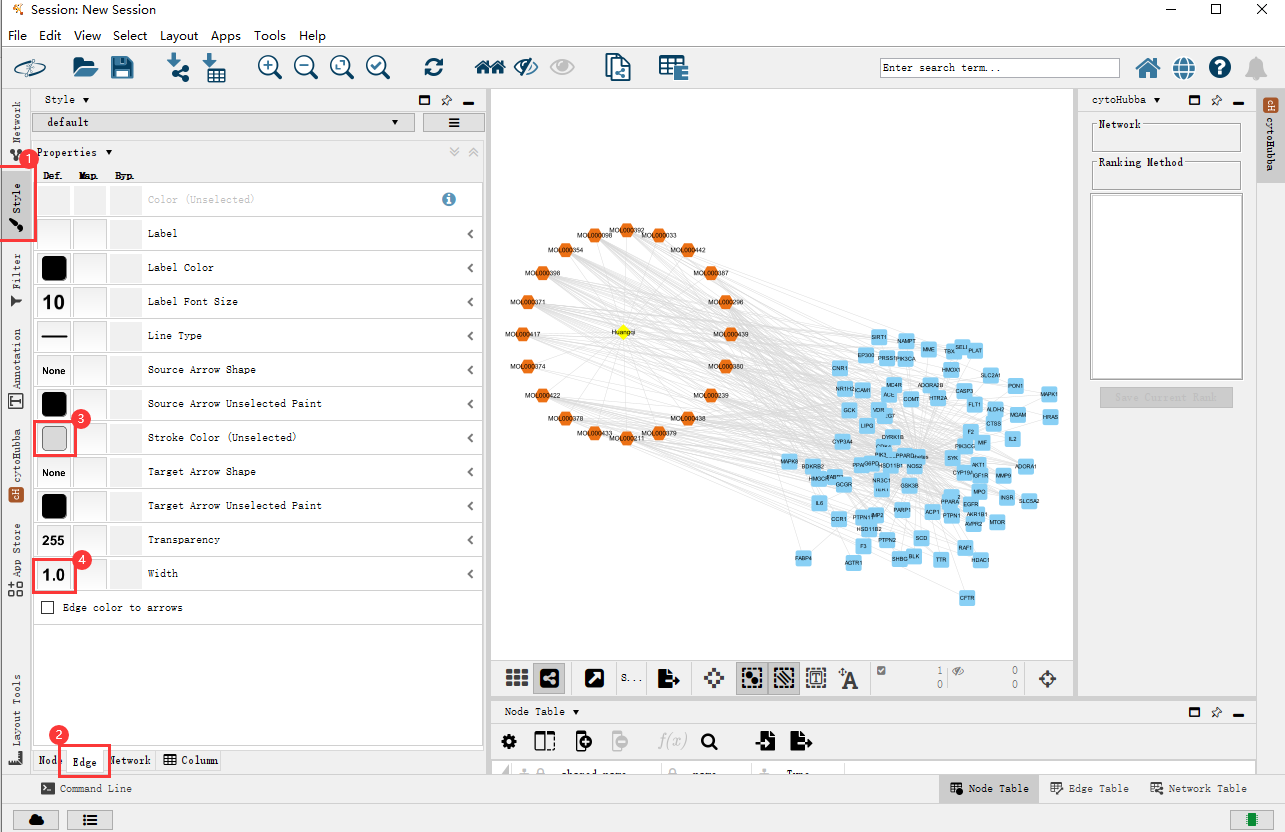The image size is (1285, 832).
Task: Click the cloud icon in status bar
Action: coord(36,819)
